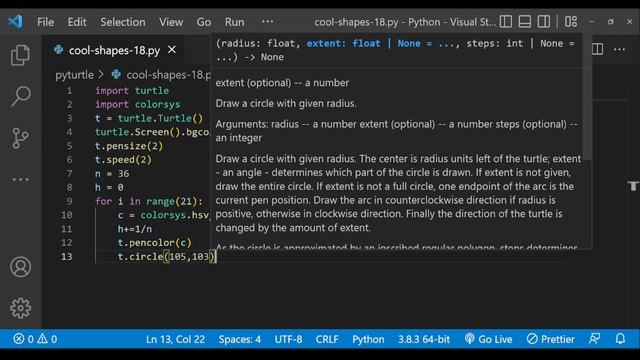Click line number 13 in gutter
The height and width of the screenshot is (360, 640).
67,256
